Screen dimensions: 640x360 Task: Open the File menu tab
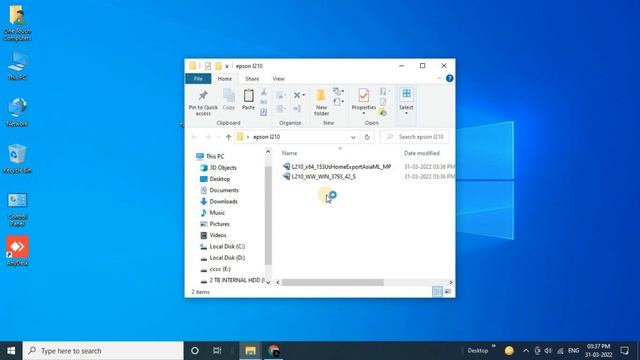(198, 78)
